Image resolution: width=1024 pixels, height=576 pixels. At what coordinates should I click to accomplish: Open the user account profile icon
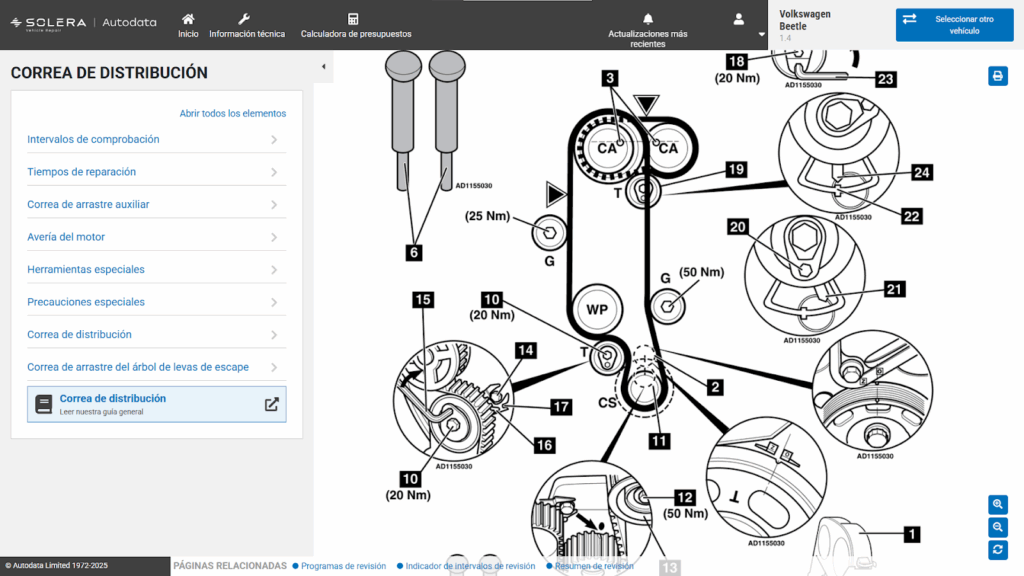pos(739,19)
